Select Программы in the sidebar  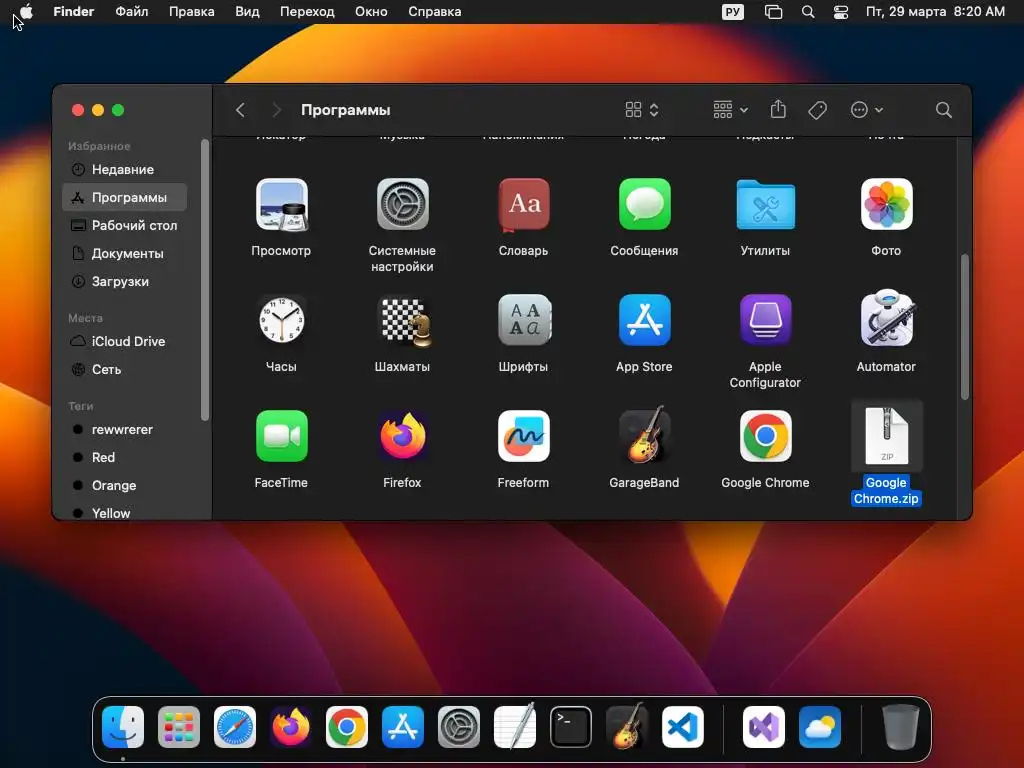(124, 197)
